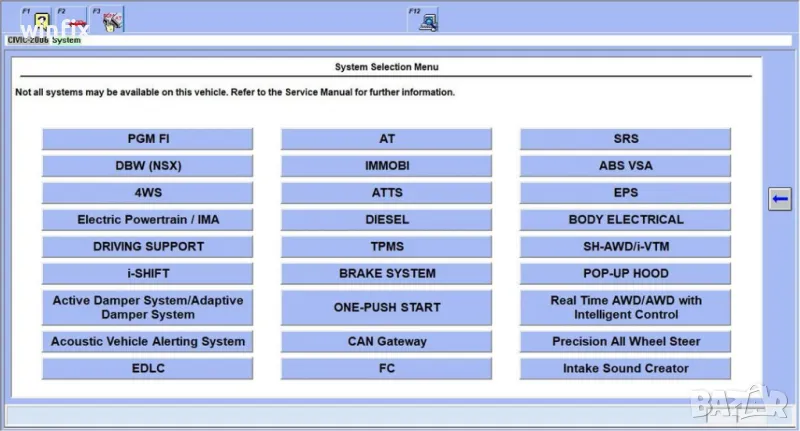Image resolution: width=800 pixels, height=431 pixels.
Task: Choose Acoustic Vehicle Alerting System
Action: tap(147, 342)
